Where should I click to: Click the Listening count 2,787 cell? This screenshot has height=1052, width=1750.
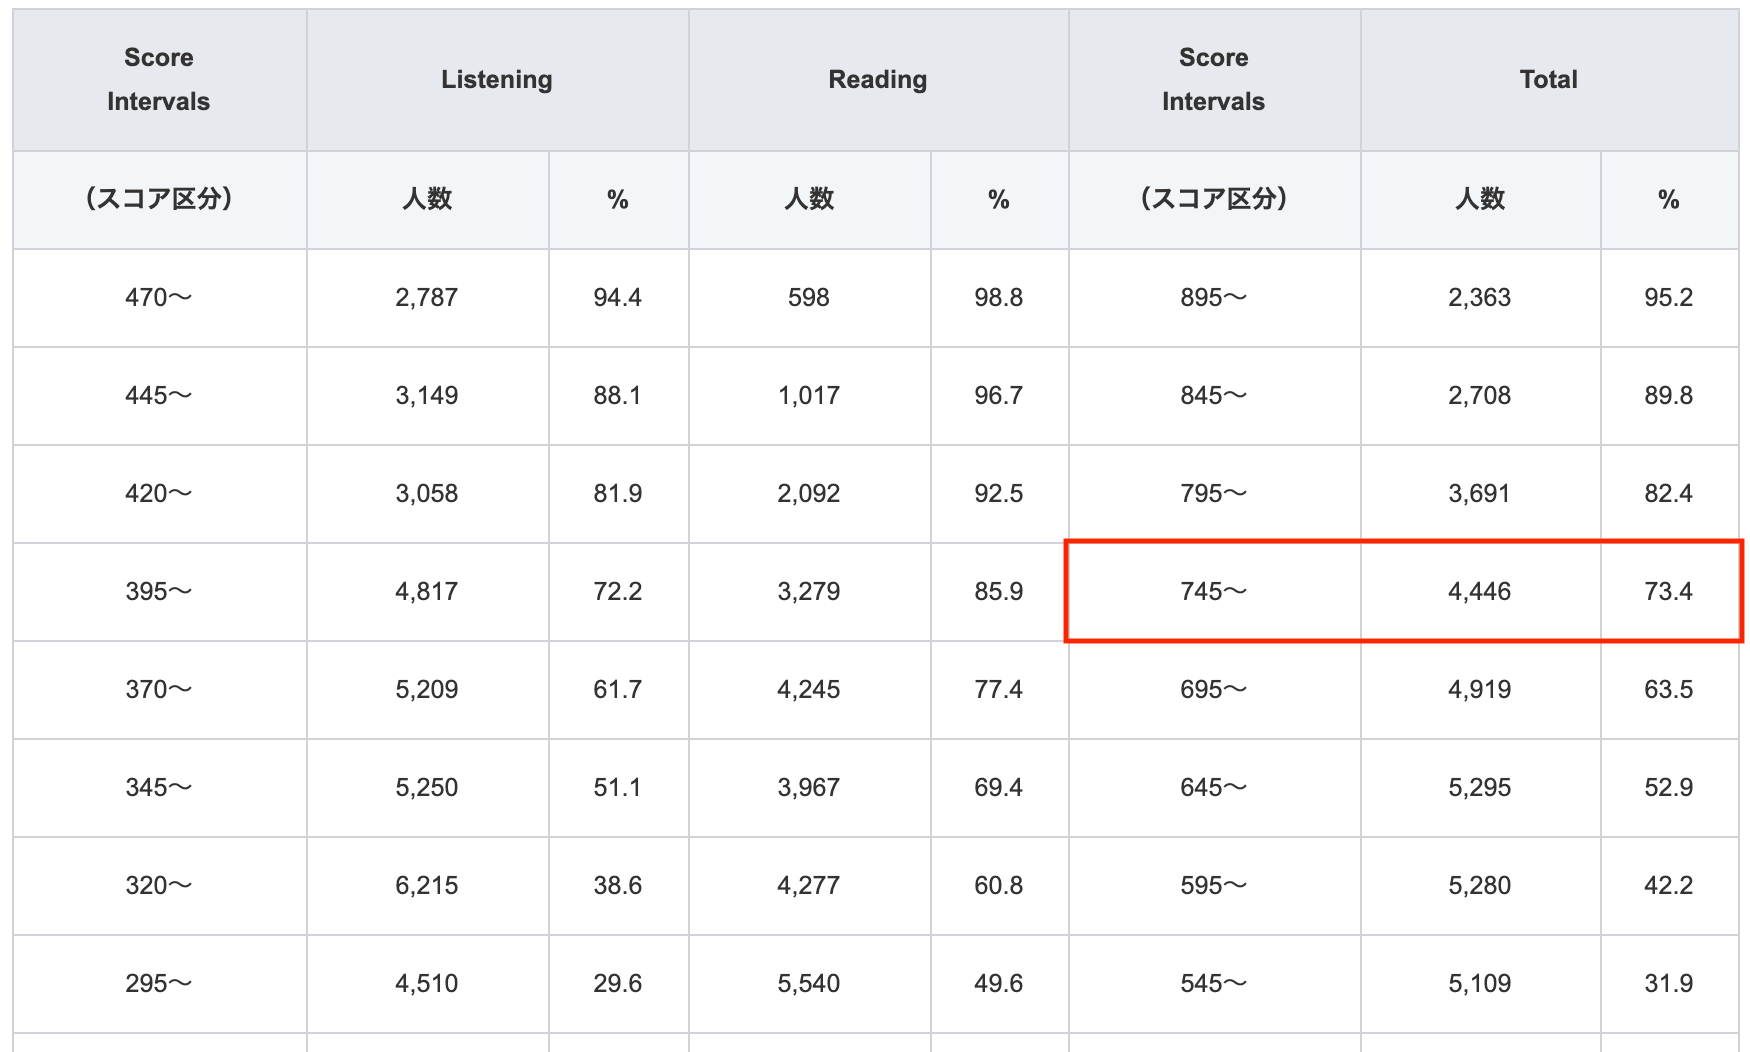427,298
